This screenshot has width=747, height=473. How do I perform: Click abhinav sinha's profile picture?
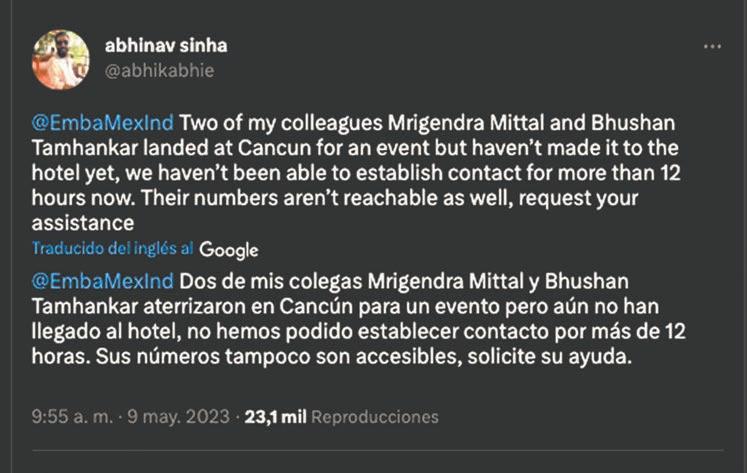pyautogui.click(x=61, y=59)
